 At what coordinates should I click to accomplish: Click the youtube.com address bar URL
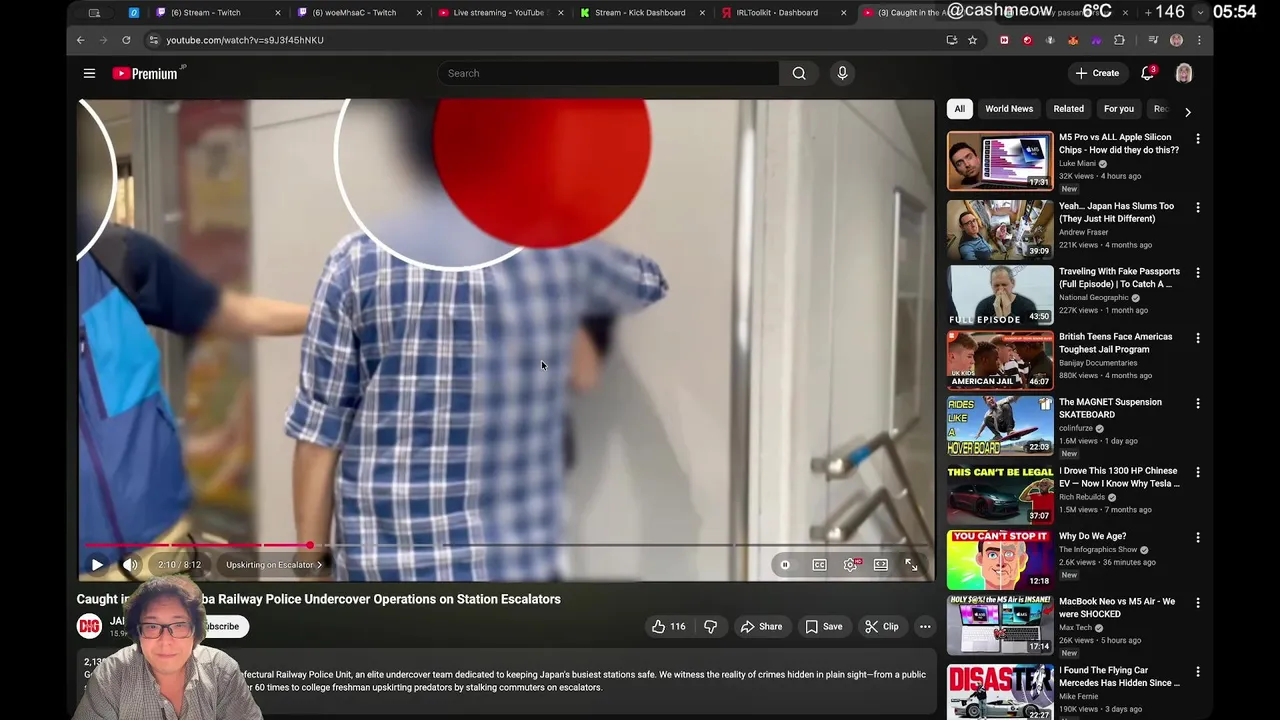point(245,40)
